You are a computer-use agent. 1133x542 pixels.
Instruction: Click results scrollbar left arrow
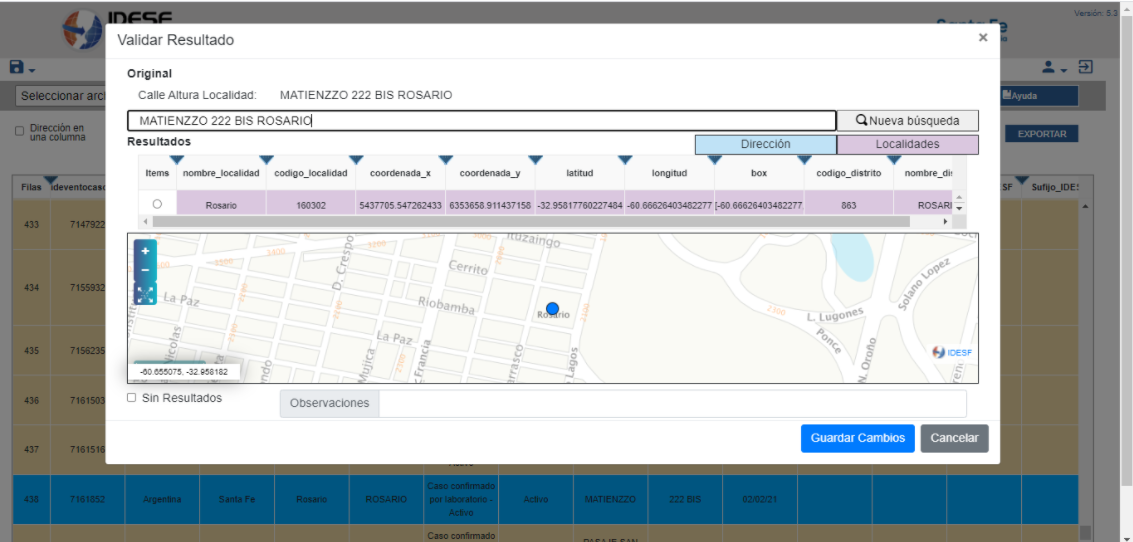point(146,222)
